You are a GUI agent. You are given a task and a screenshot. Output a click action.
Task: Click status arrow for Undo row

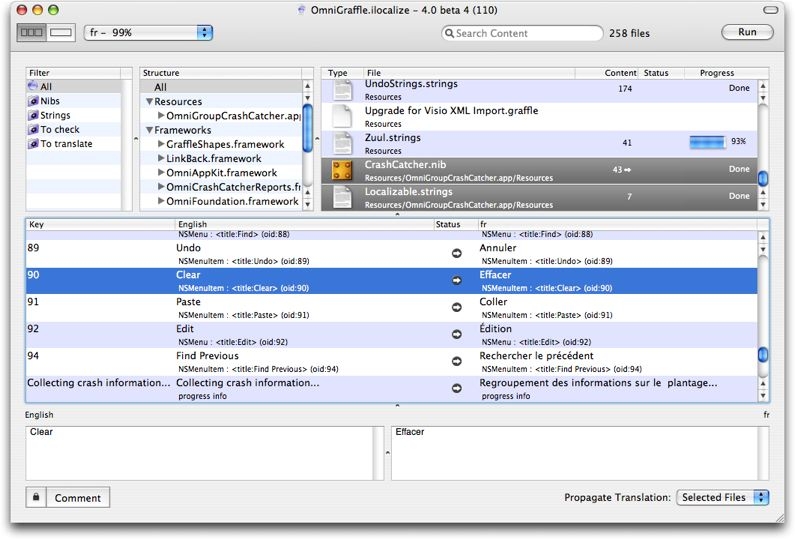tap(456, 253)
